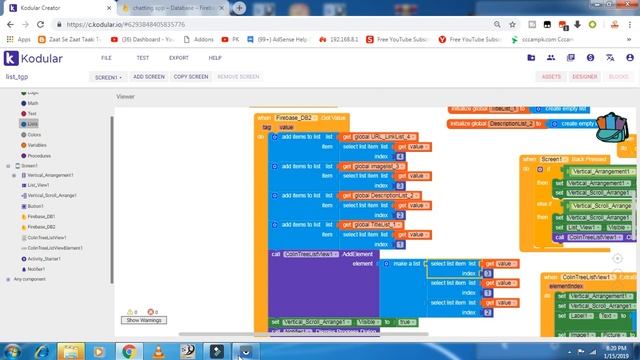The width and height of the screenshot is (640, 360).
Task: Open the Apps bookmarks shortcut
Action: [x=19, y=40]
